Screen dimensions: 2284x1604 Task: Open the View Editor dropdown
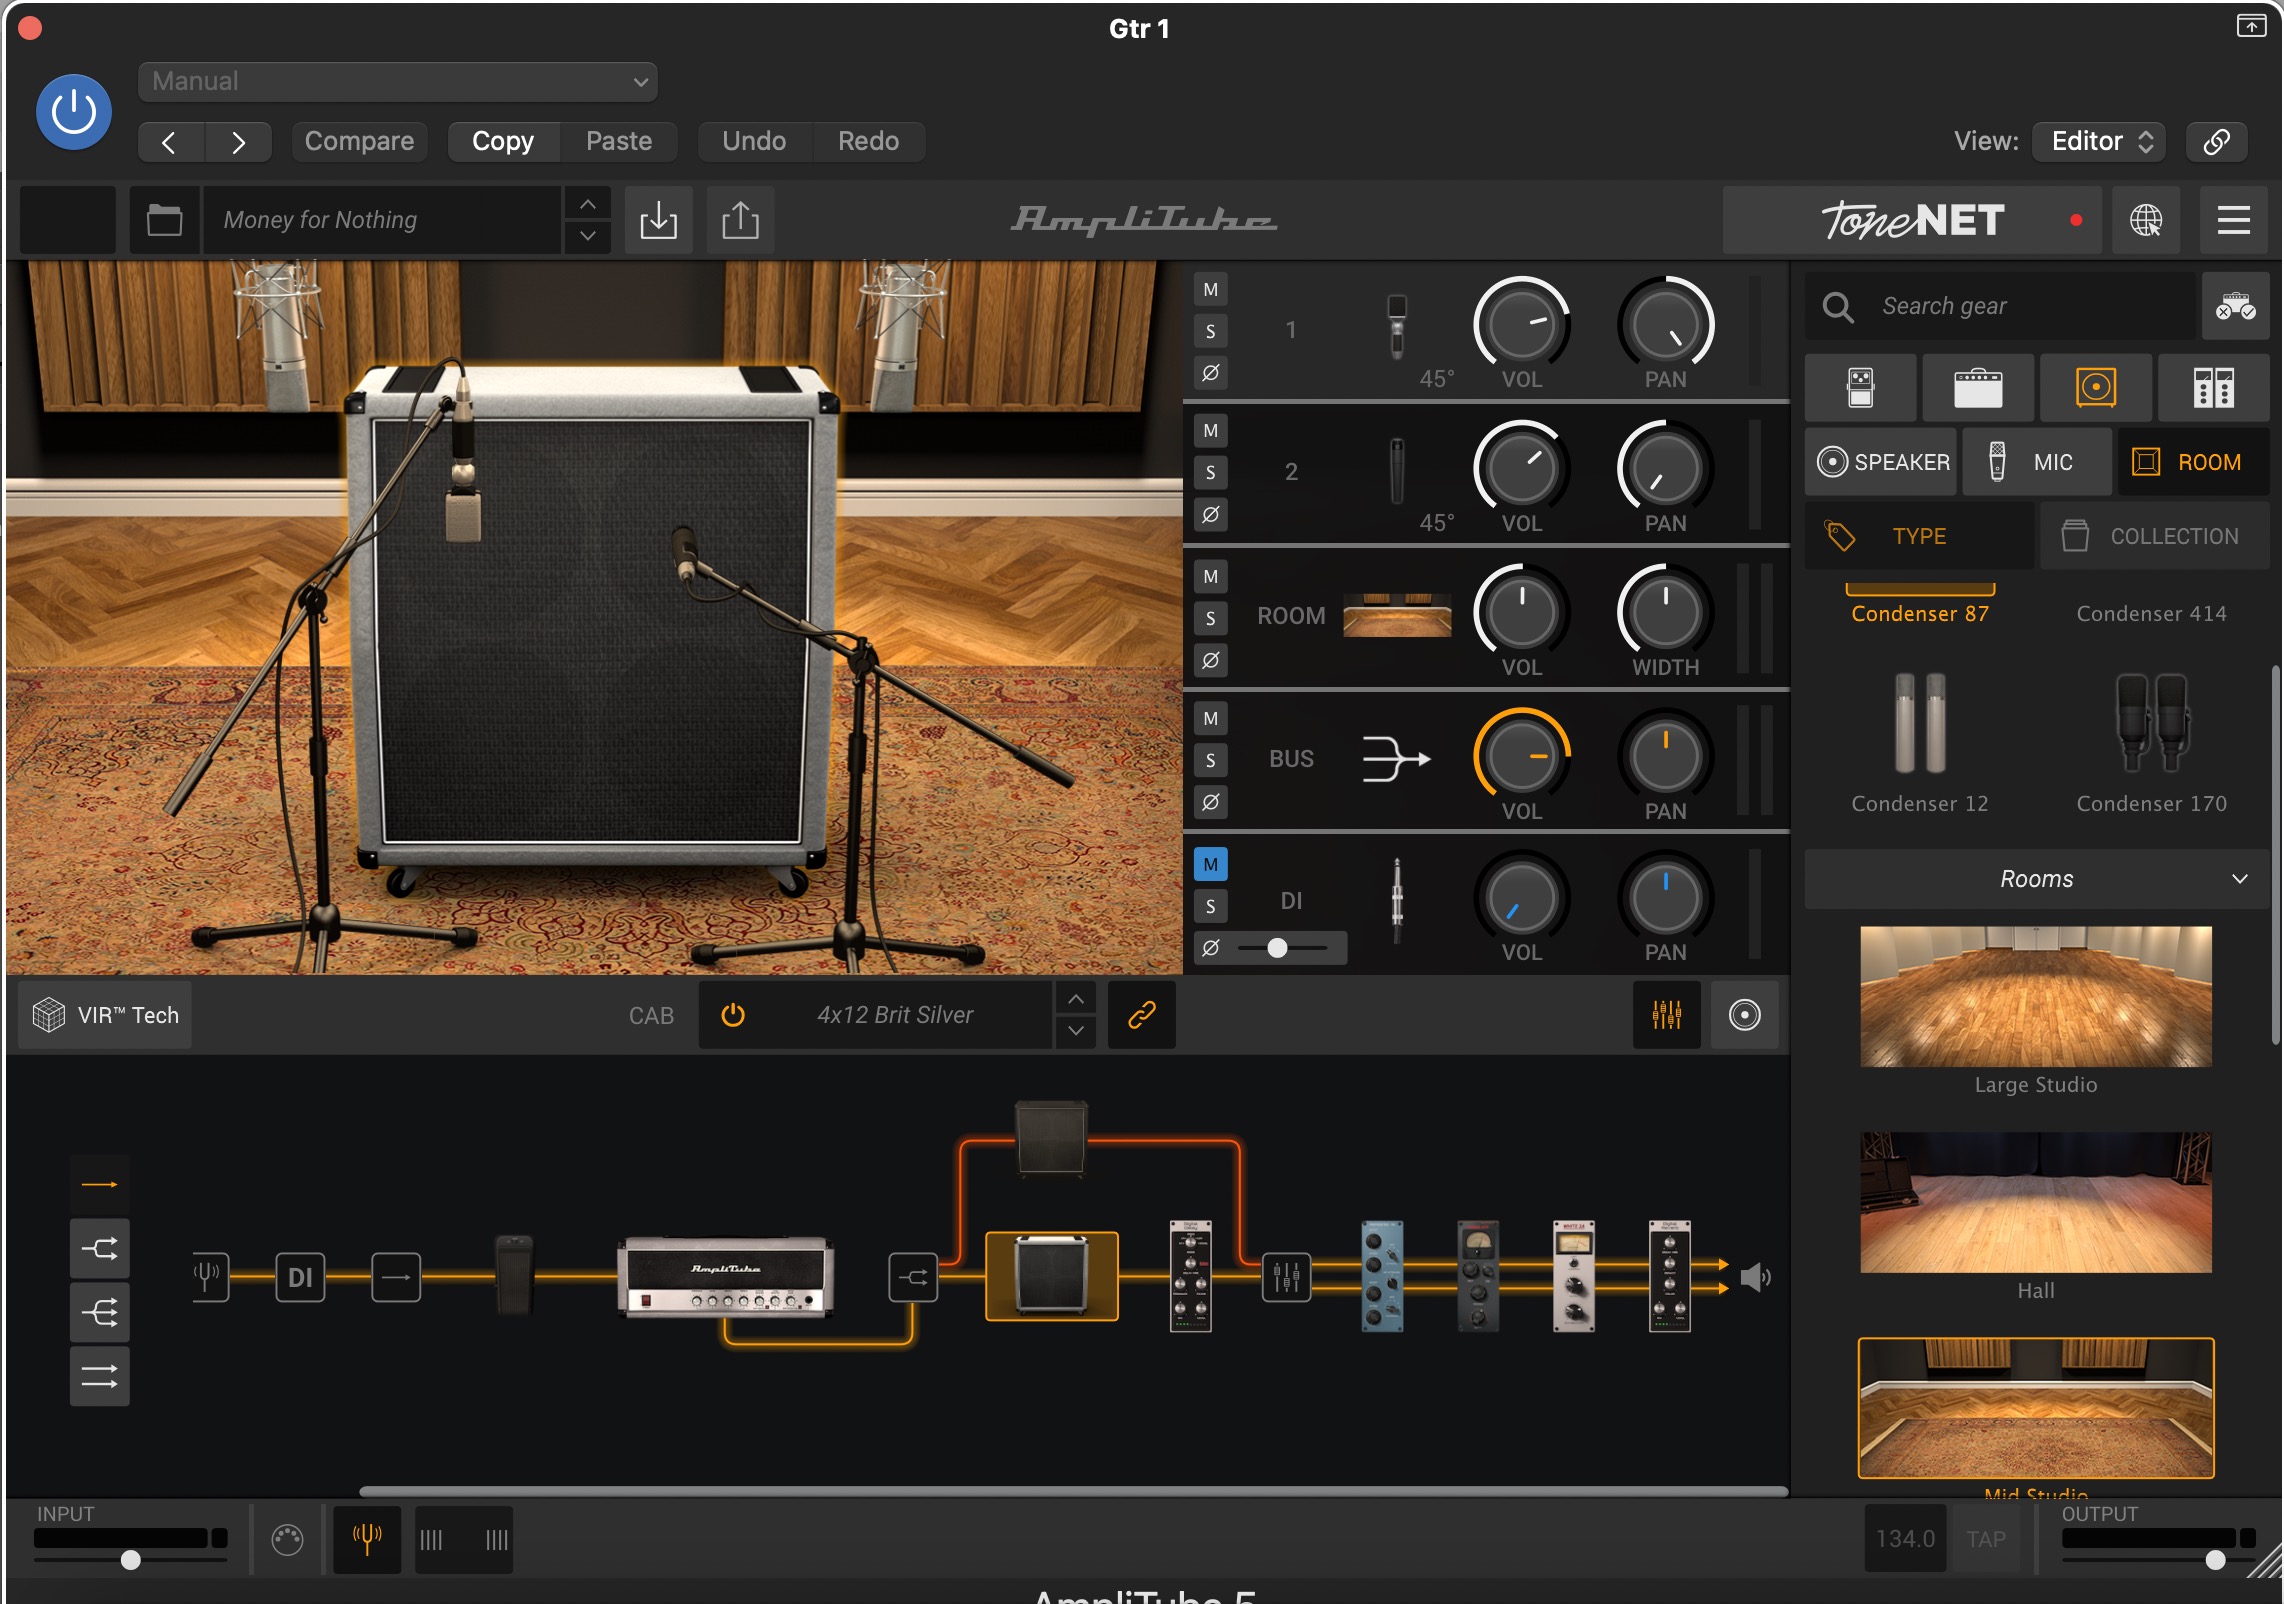(2099, 141)
